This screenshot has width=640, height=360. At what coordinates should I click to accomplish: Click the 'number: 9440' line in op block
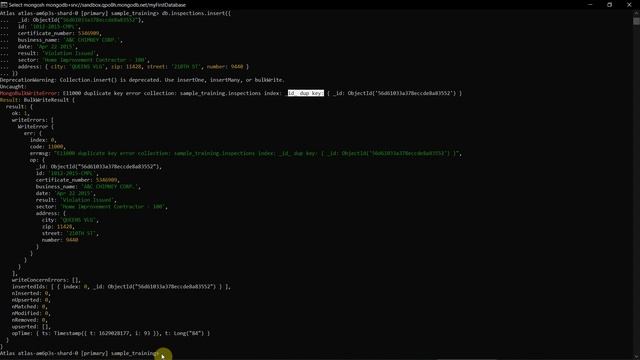[x=60, y=240]
